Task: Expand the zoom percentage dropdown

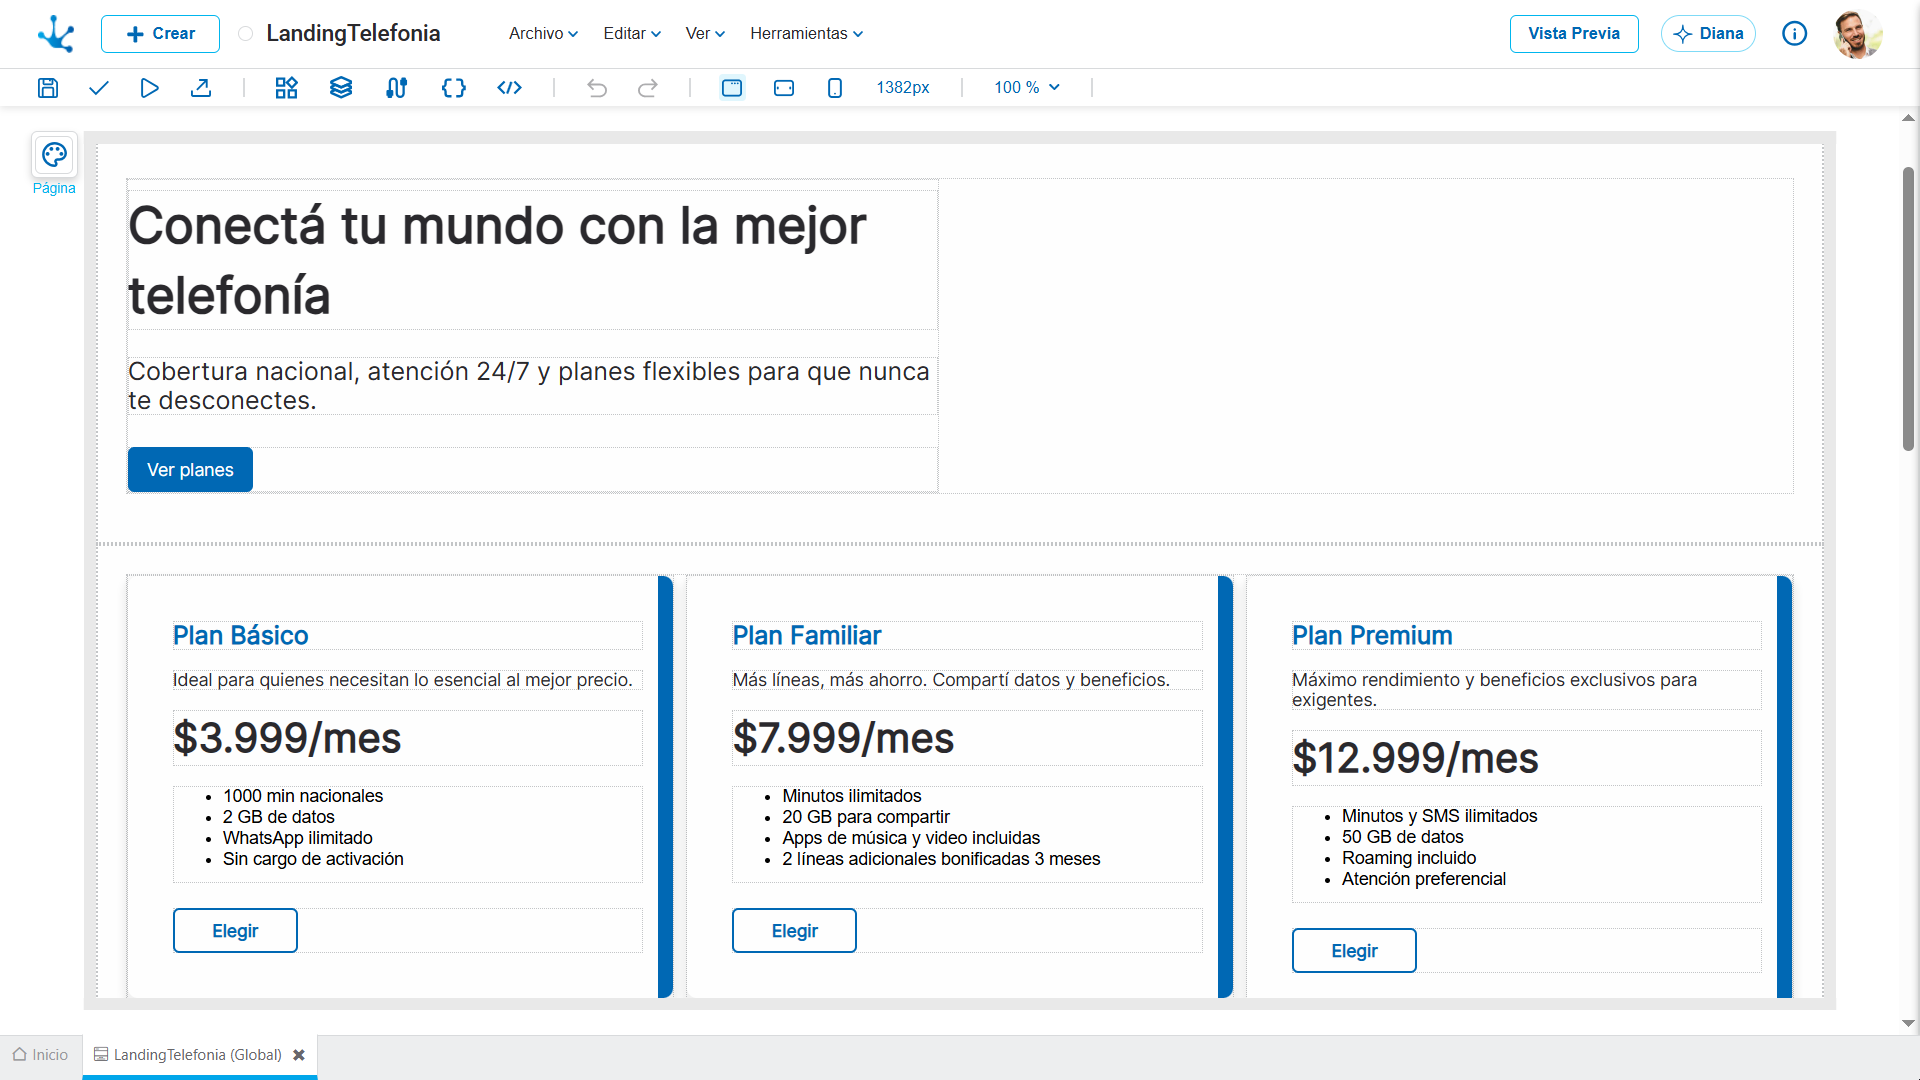Action: (1025, 88)
